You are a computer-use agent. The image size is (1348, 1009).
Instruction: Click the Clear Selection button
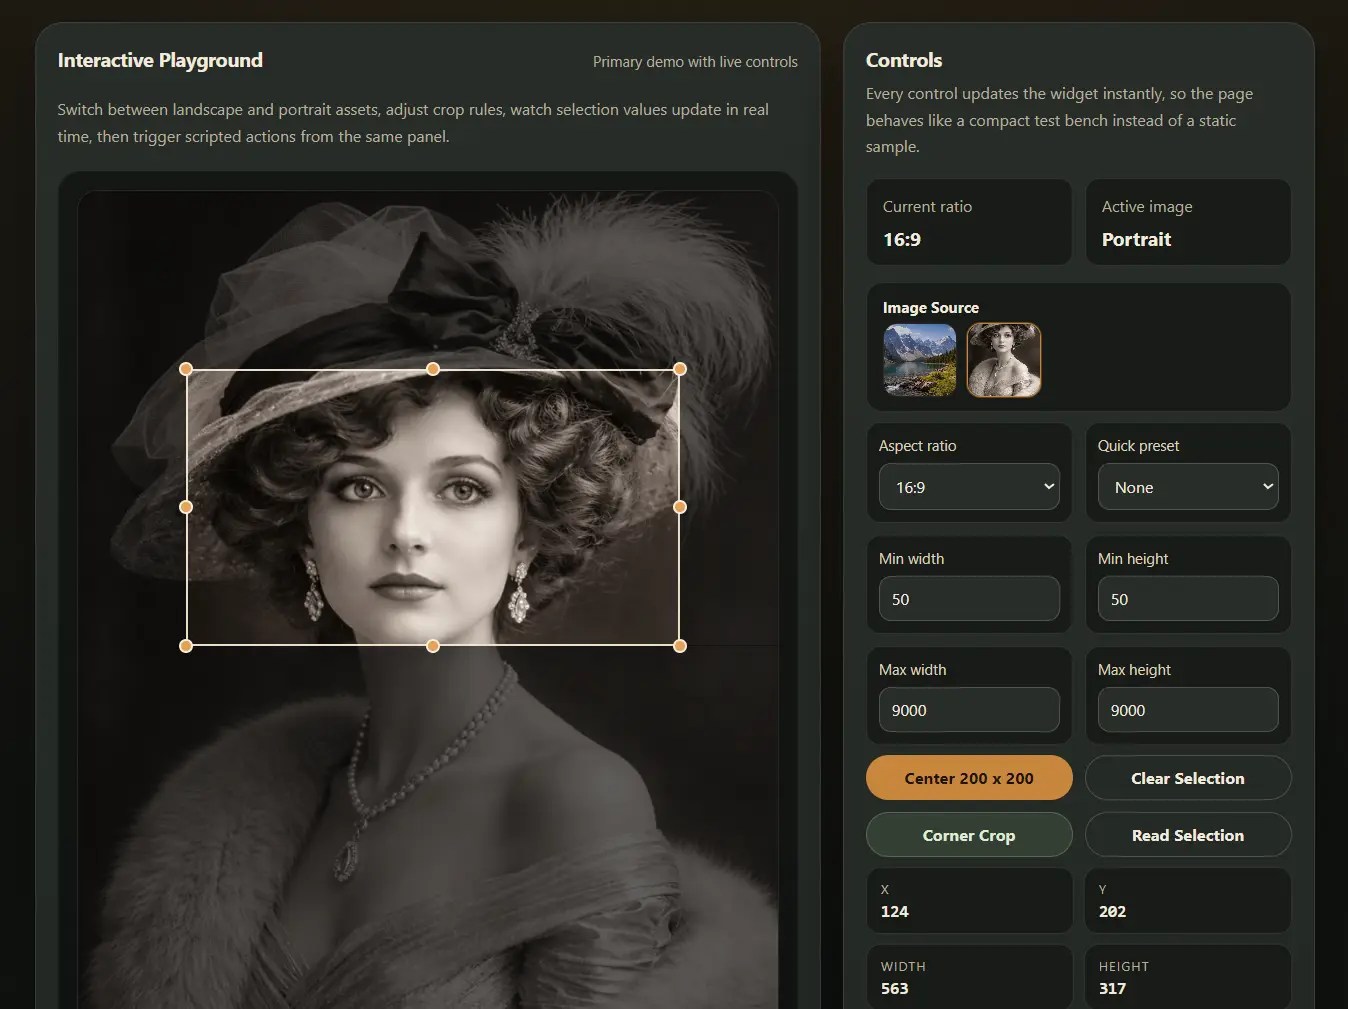tap(1187, 777)
